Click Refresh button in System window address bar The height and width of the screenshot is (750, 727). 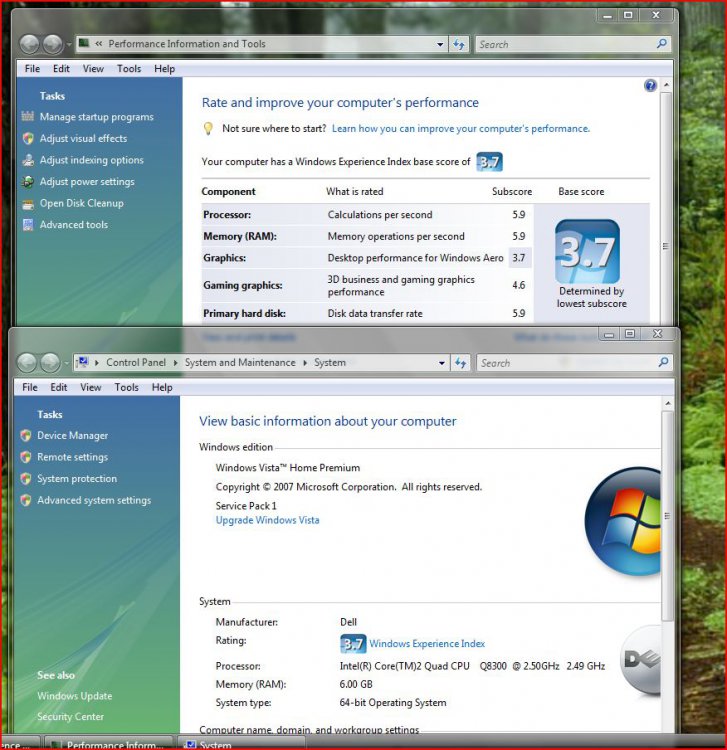tap(461, 363)
